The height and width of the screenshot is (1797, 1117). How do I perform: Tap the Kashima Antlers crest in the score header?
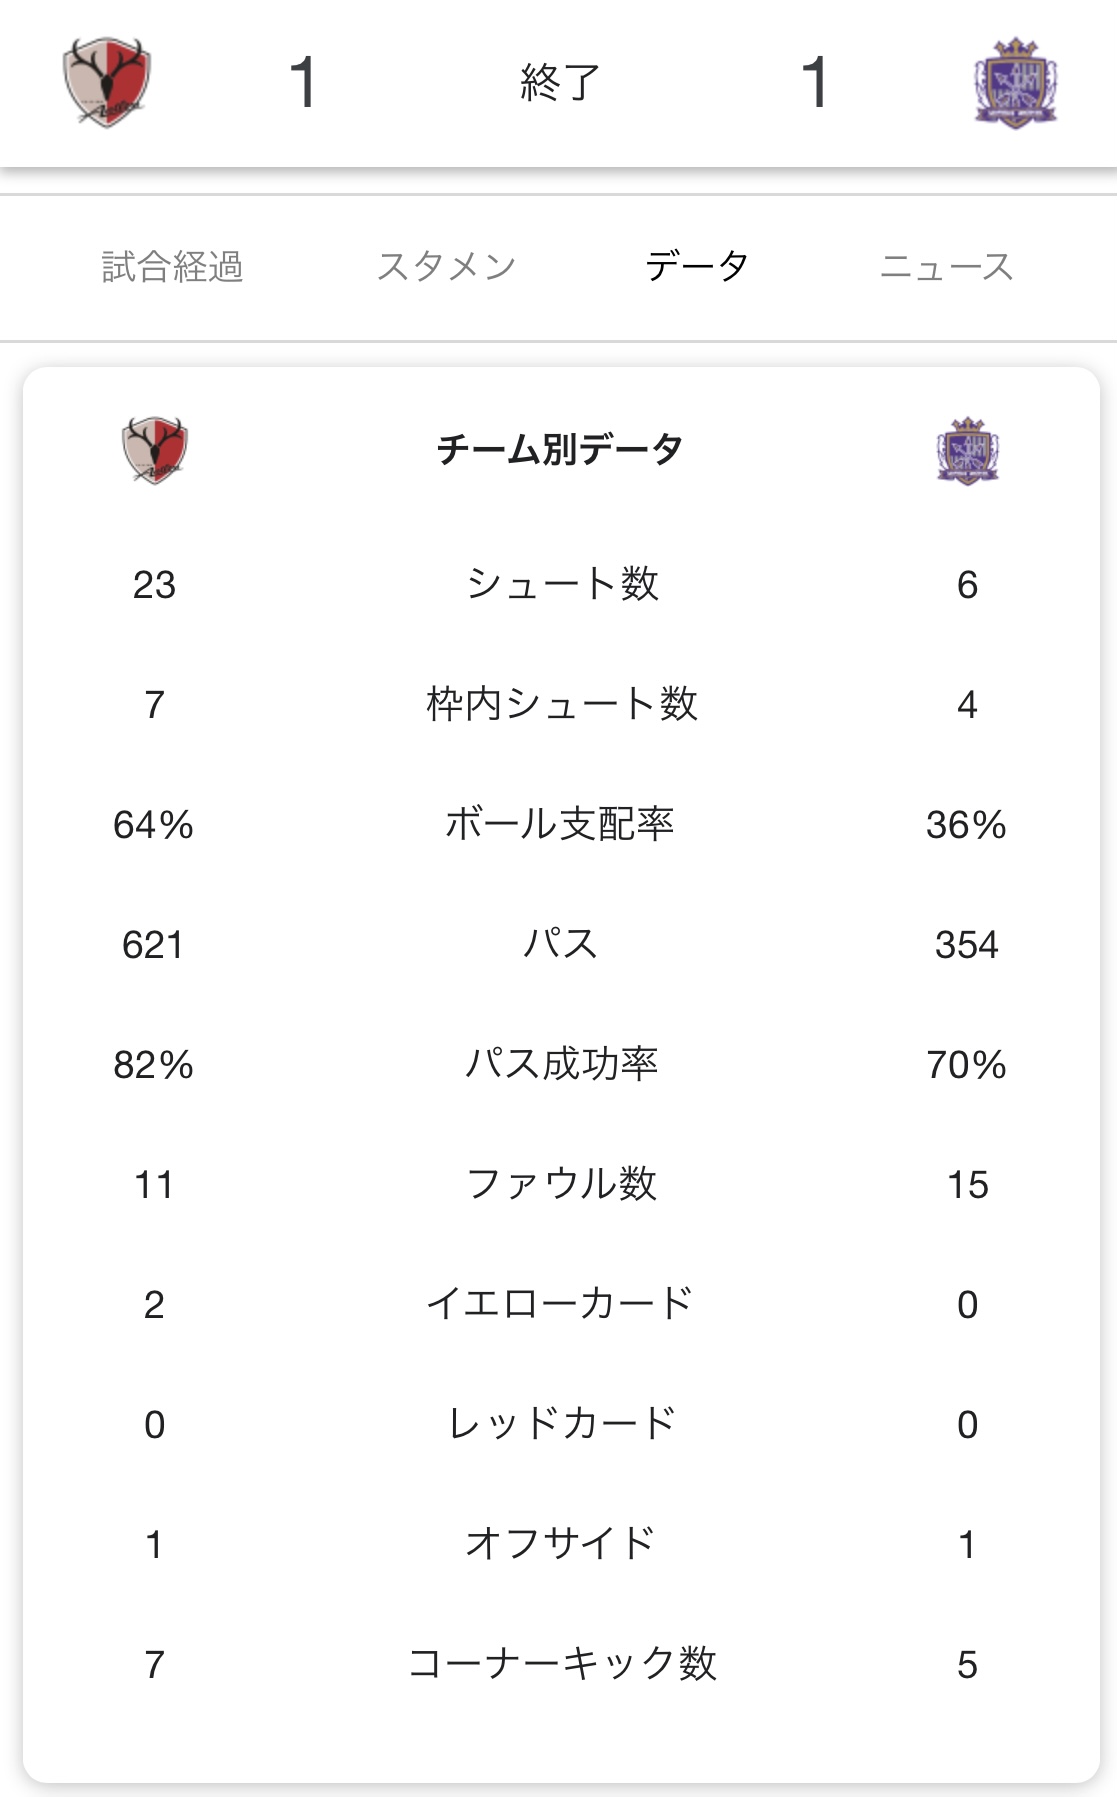pos(107,82)
